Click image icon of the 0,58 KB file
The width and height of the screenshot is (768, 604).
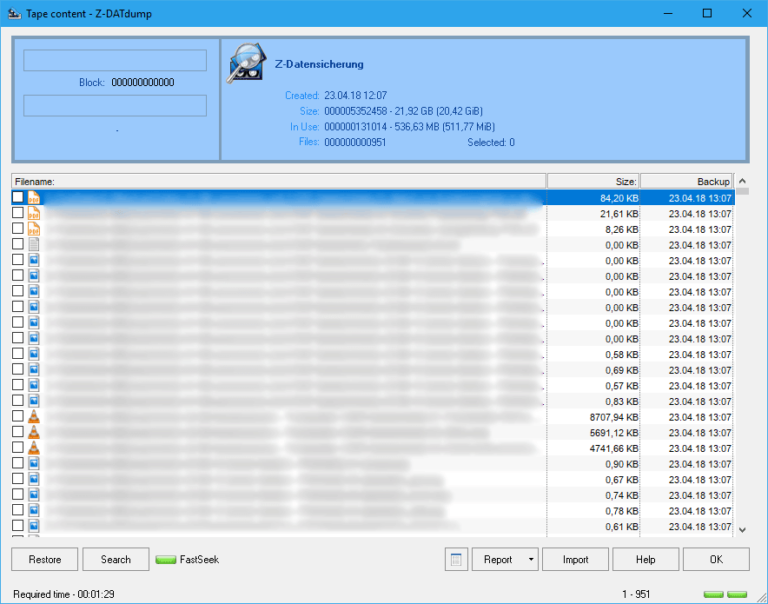pyautogui.click(x=34, y=354)
